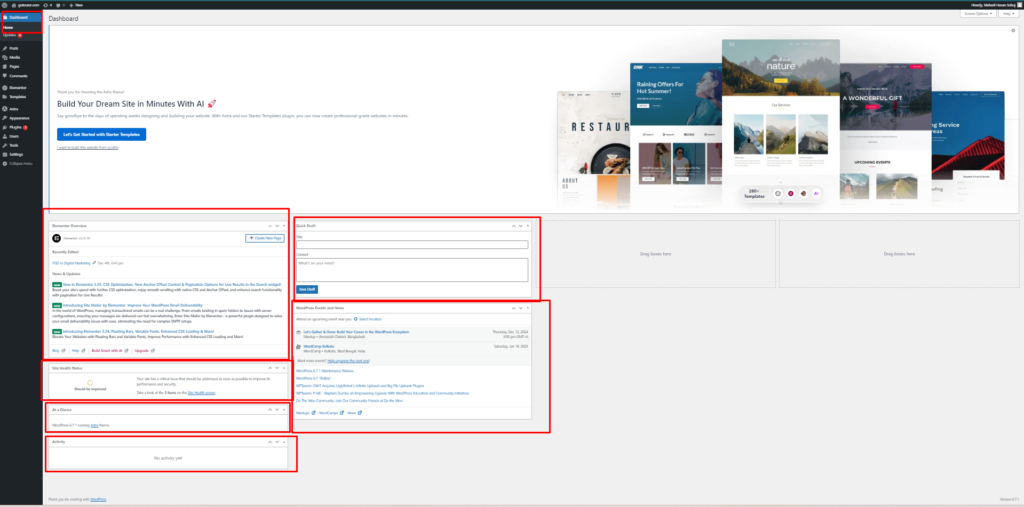The height and width of the screenshot is (507, 1024).
Task: Click Create New Page in Elementor Overview
Action: (264, 238)
